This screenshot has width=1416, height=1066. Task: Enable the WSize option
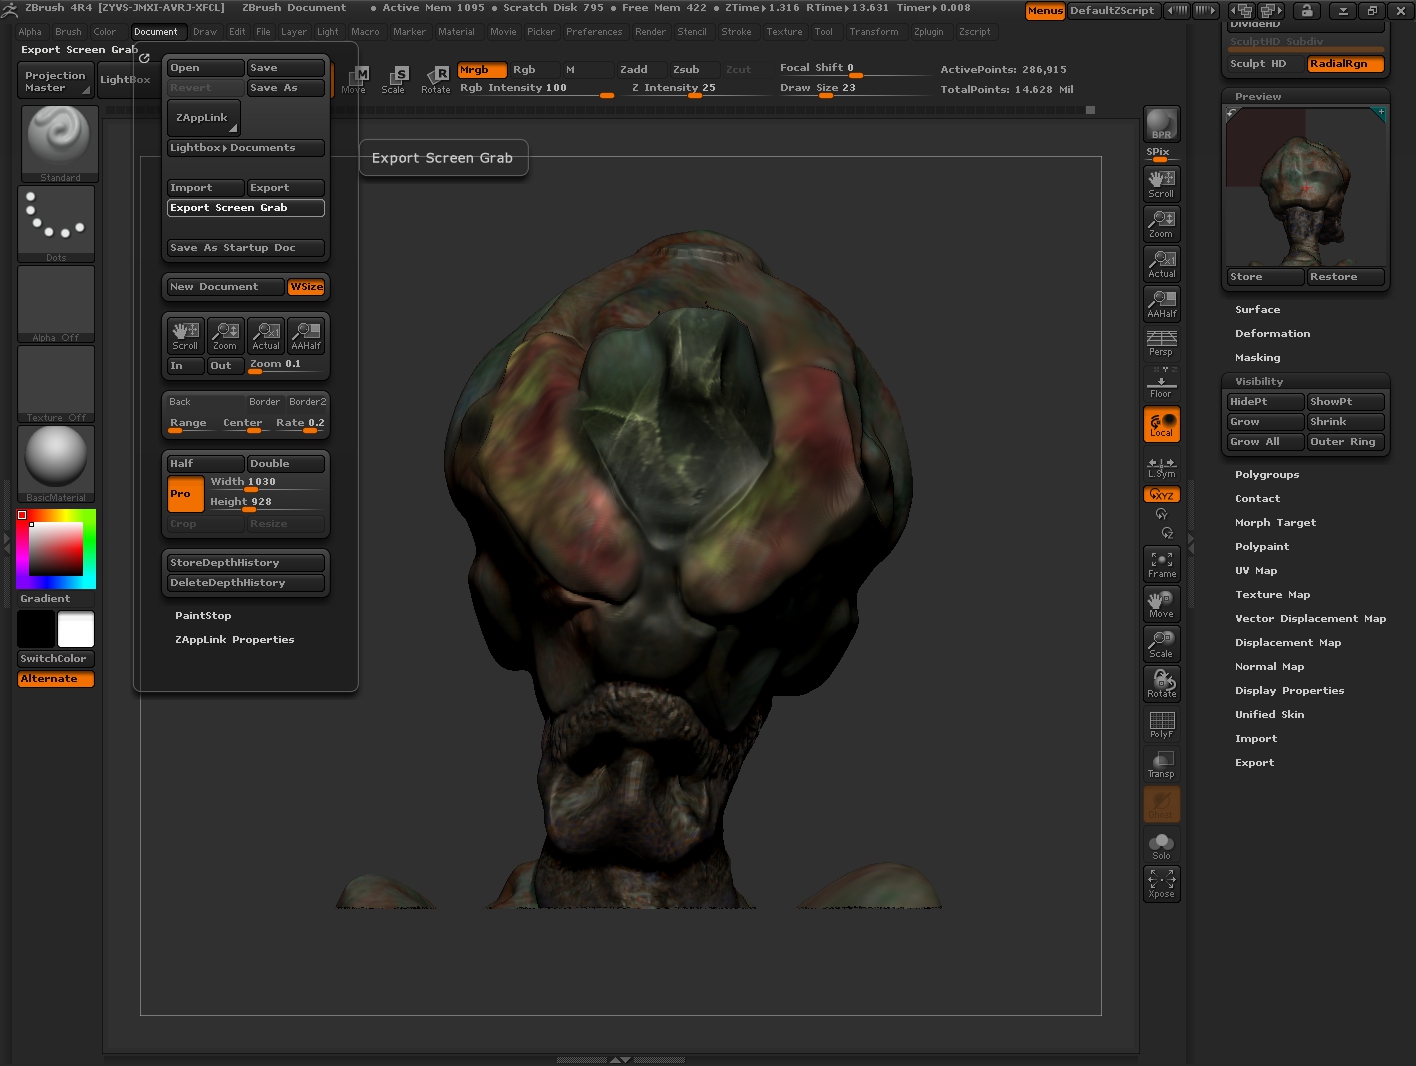point(306,287)
